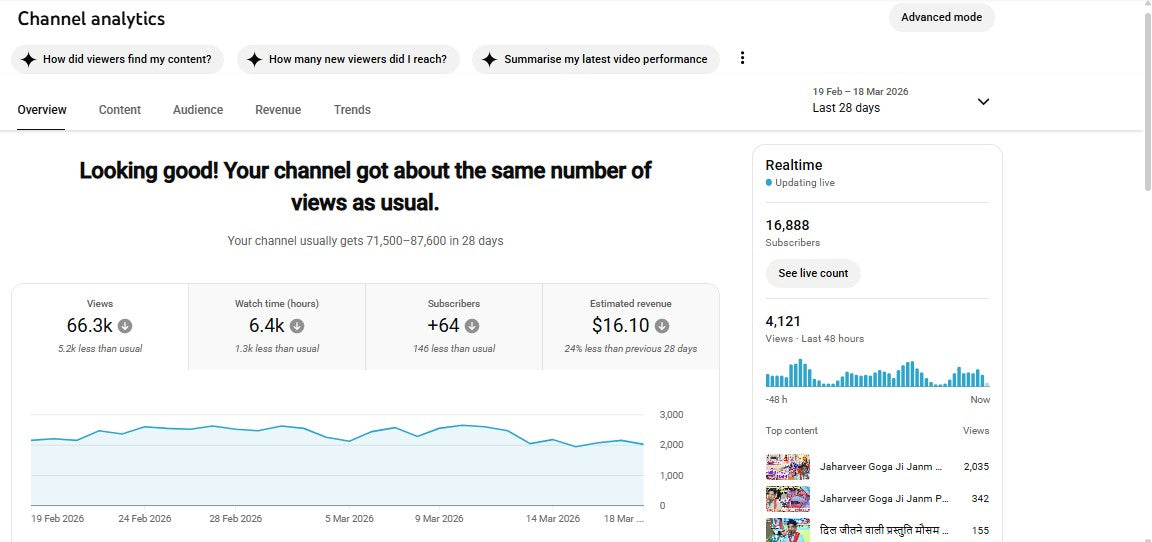Select the Trends tab
The height and width of the screenshot is (542, 1152).
point(352,110)
